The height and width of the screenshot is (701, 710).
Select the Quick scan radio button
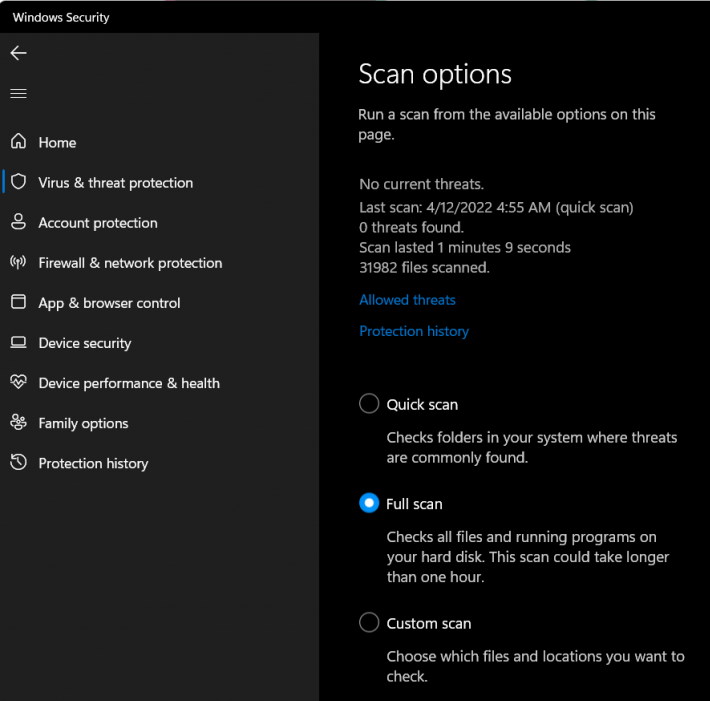point(369,403)
